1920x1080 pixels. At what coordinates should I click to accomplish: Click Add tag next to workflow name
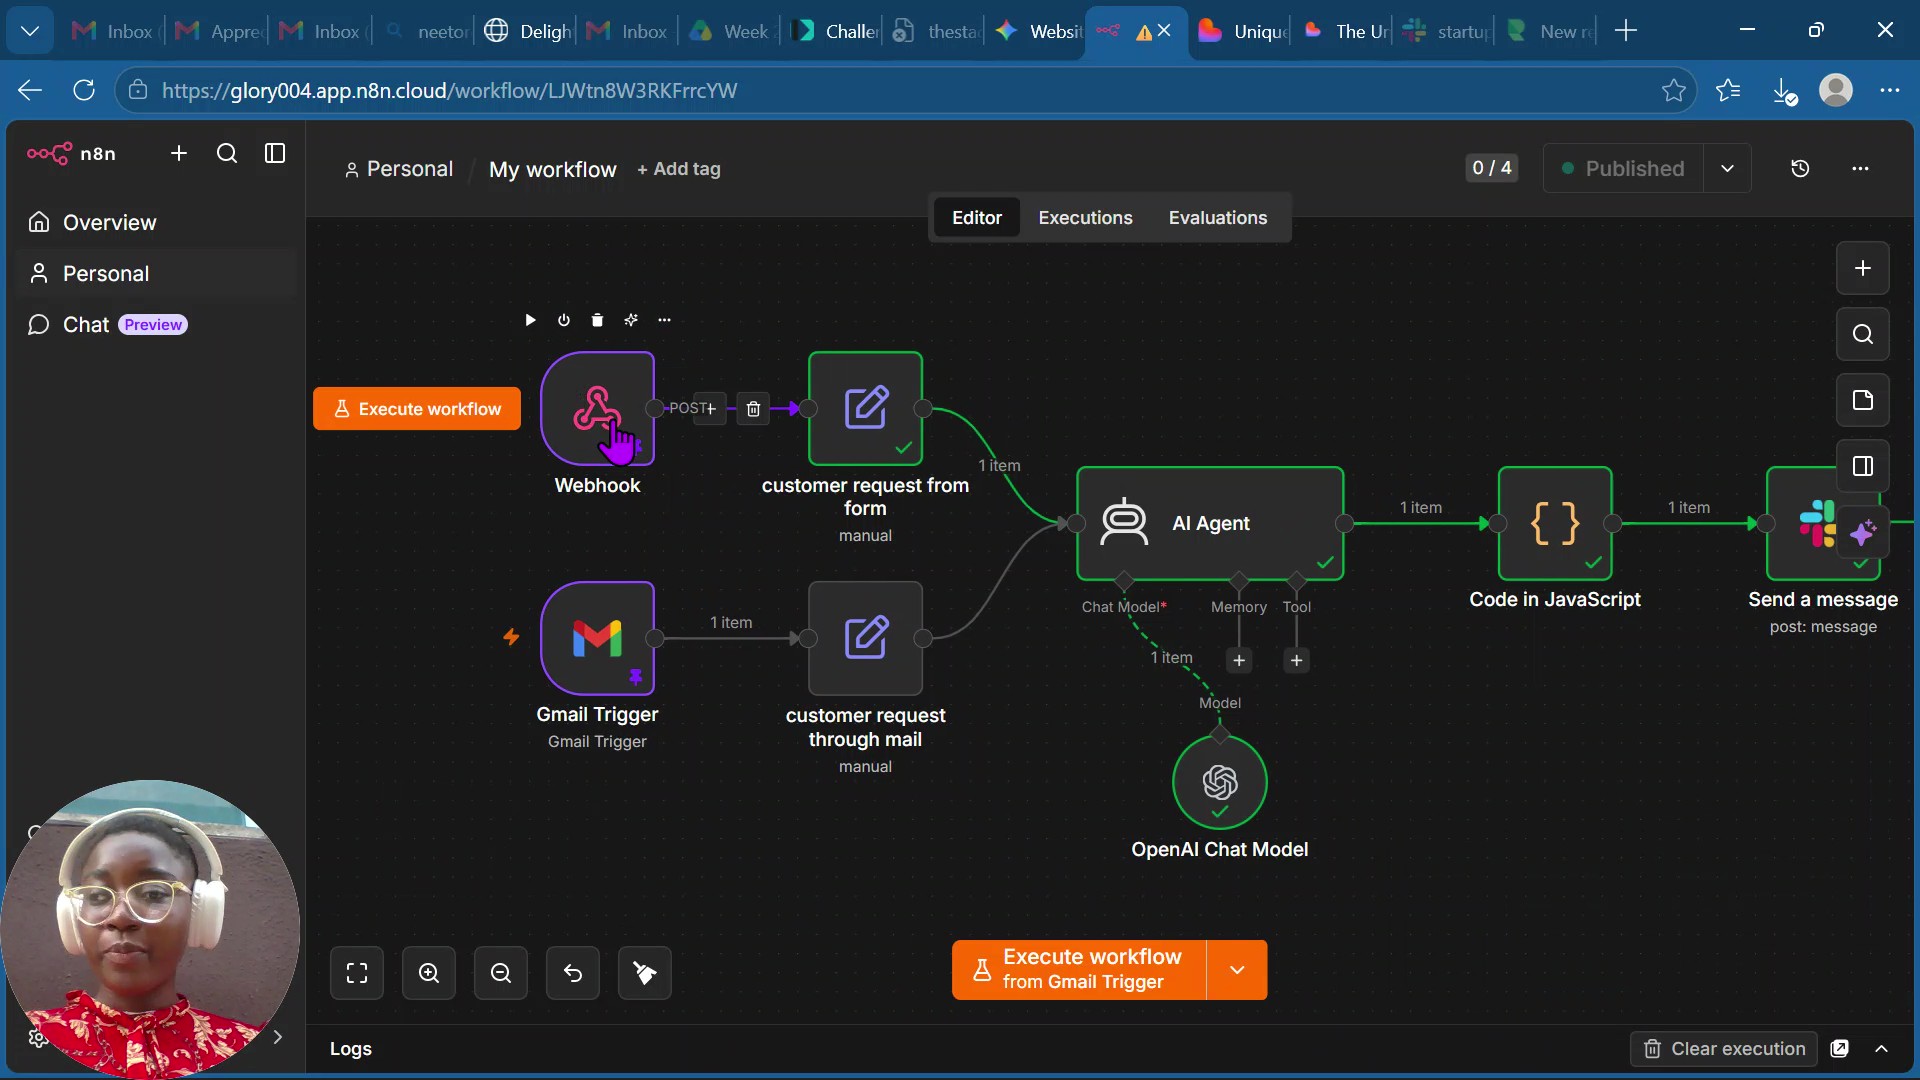point(679,169)
